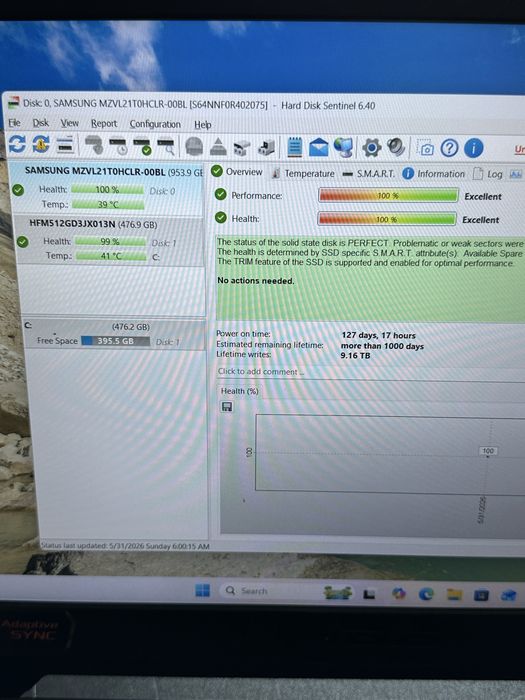
Task: Click the status last updated text in status bar
Action: (125, 546)
